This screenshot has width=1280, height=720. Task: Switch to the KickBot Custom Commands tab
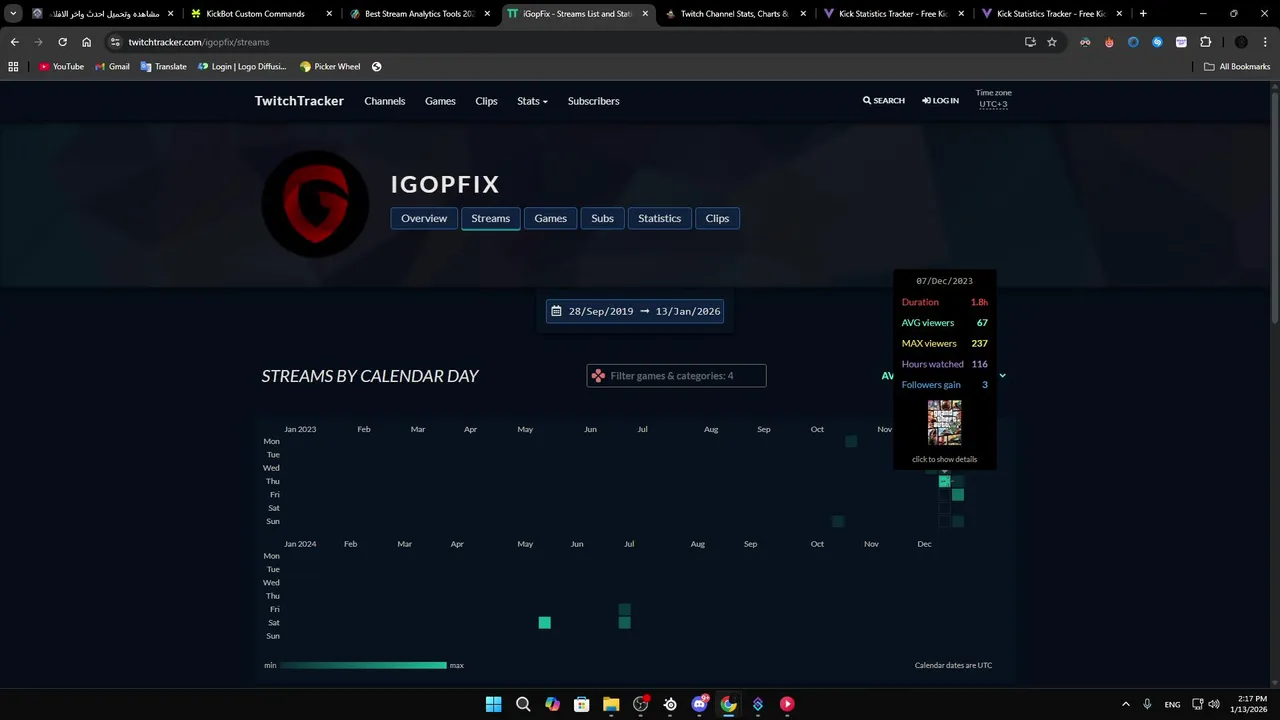[260, 14]
